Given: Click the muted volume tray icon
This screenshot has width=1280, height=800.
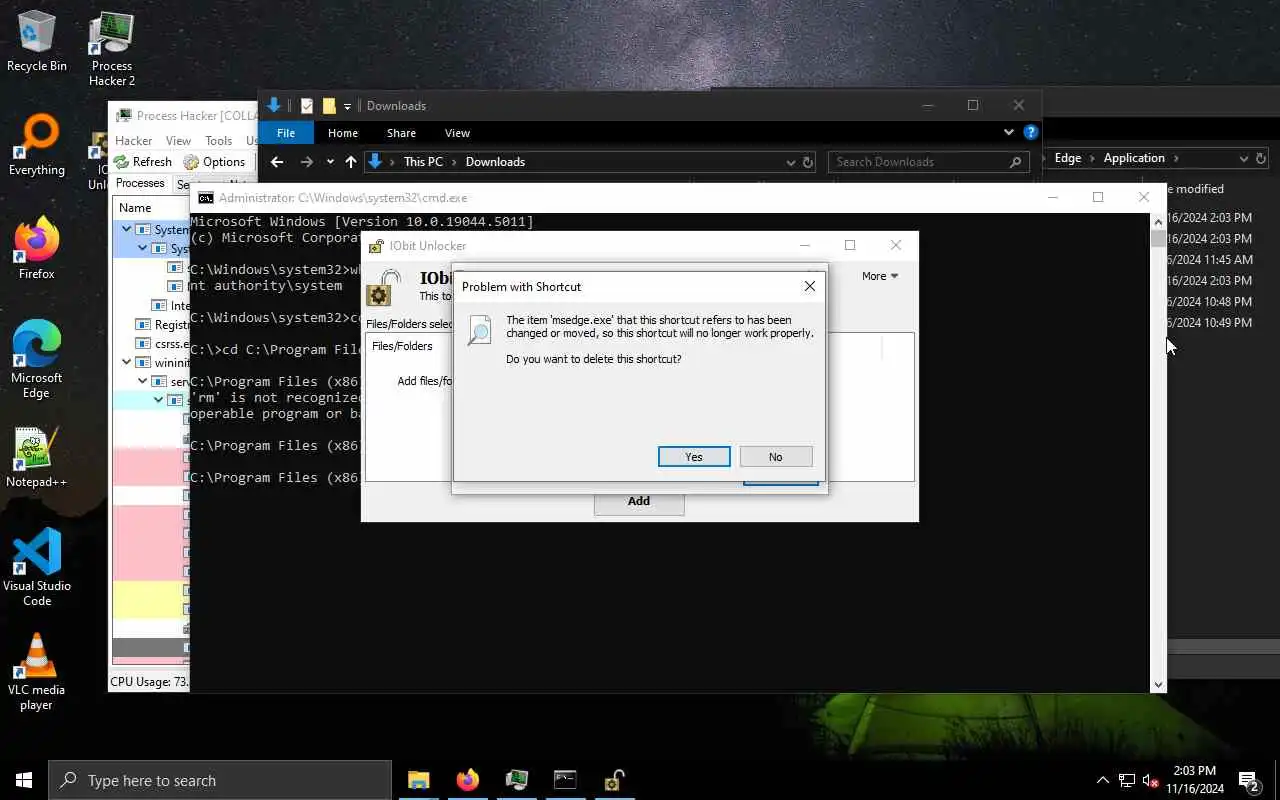Looking at the screenshot, I should coord(1150,780).
